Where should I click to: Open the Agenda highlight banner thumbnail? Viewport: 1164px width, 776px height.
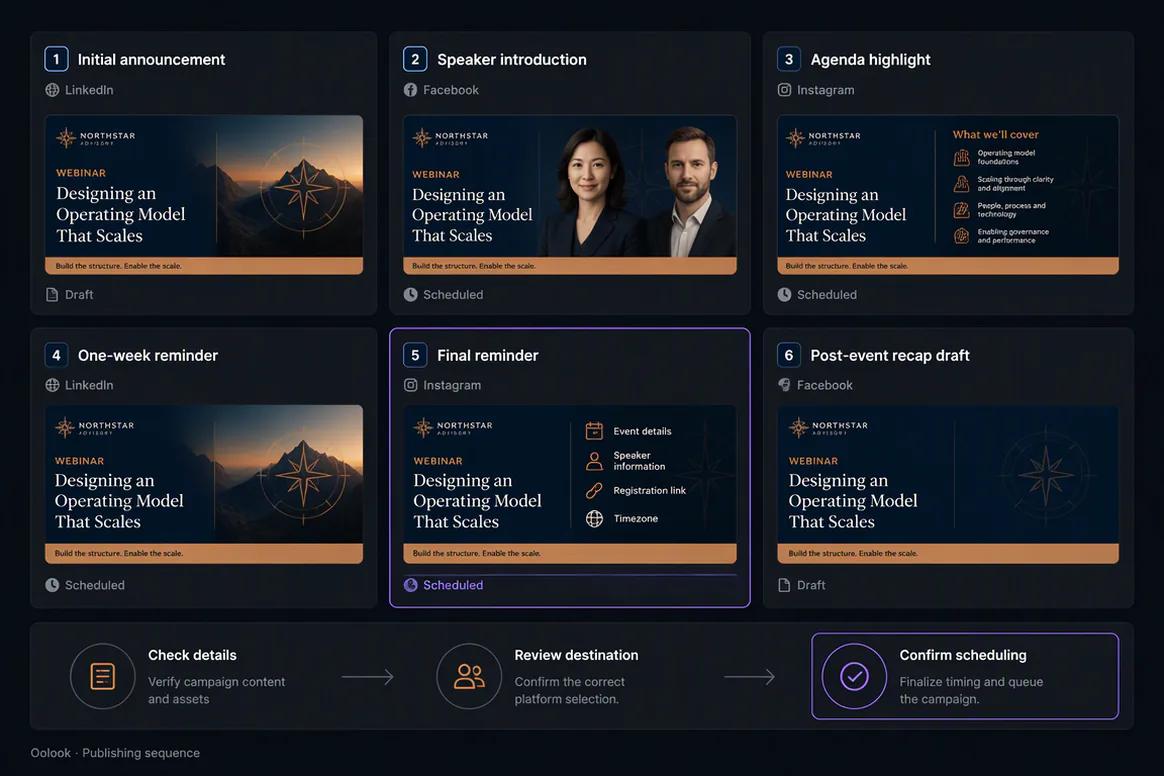click(948, 195)
